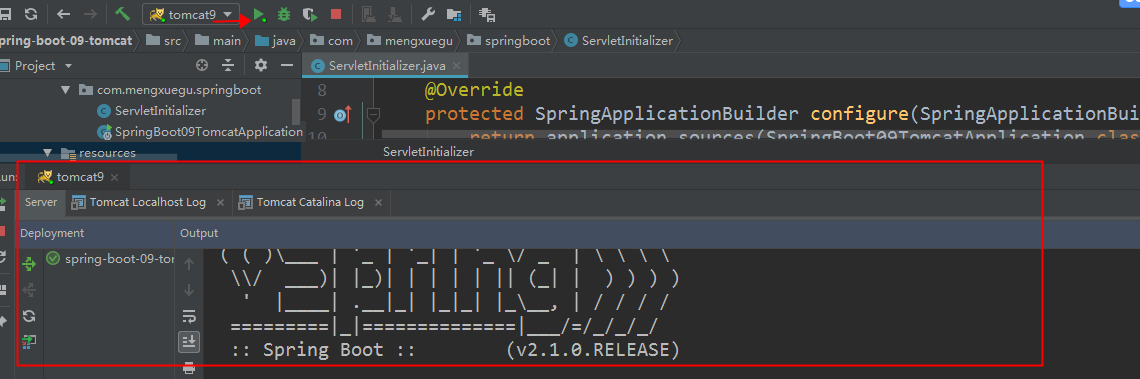
Task: Close the ServletInitializer.java tab
Action: point(457,66)
